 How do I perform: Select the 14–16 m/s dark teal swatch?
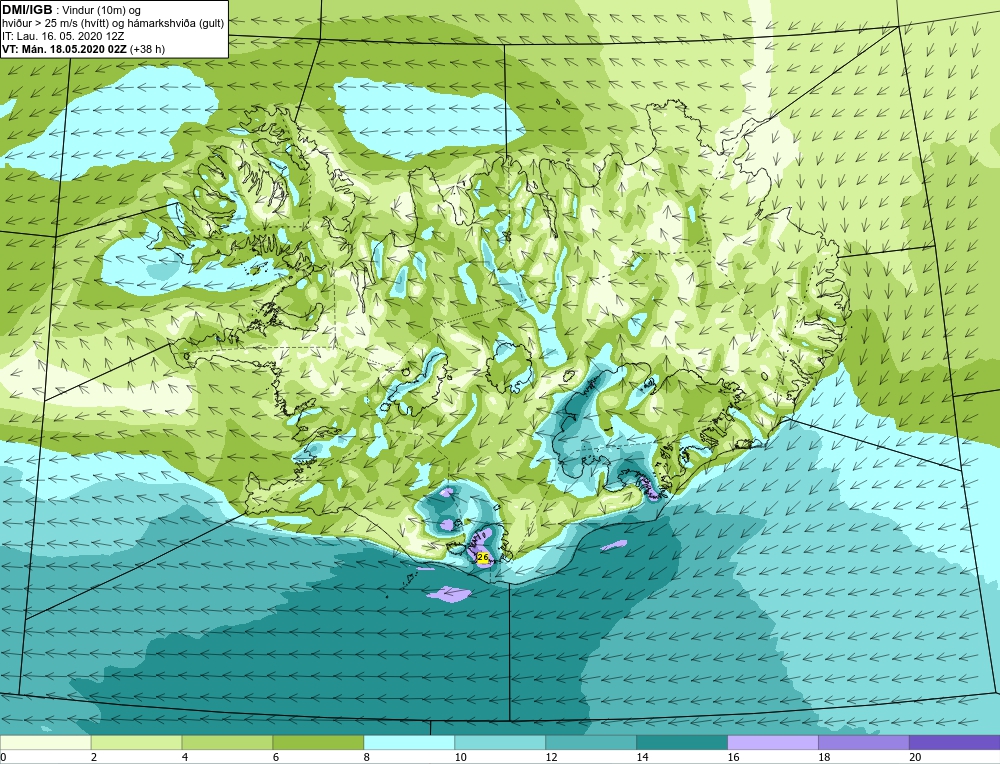[682, 742]
